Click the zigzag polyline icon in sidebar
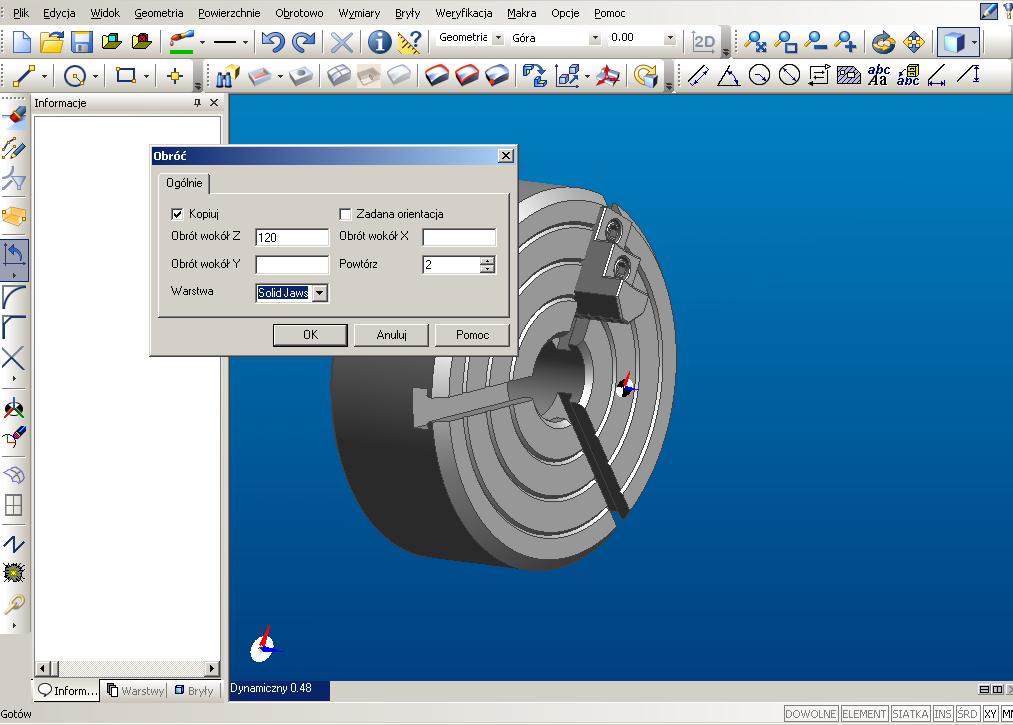Viewport: 1013px width, 725px height. [14, 543]
